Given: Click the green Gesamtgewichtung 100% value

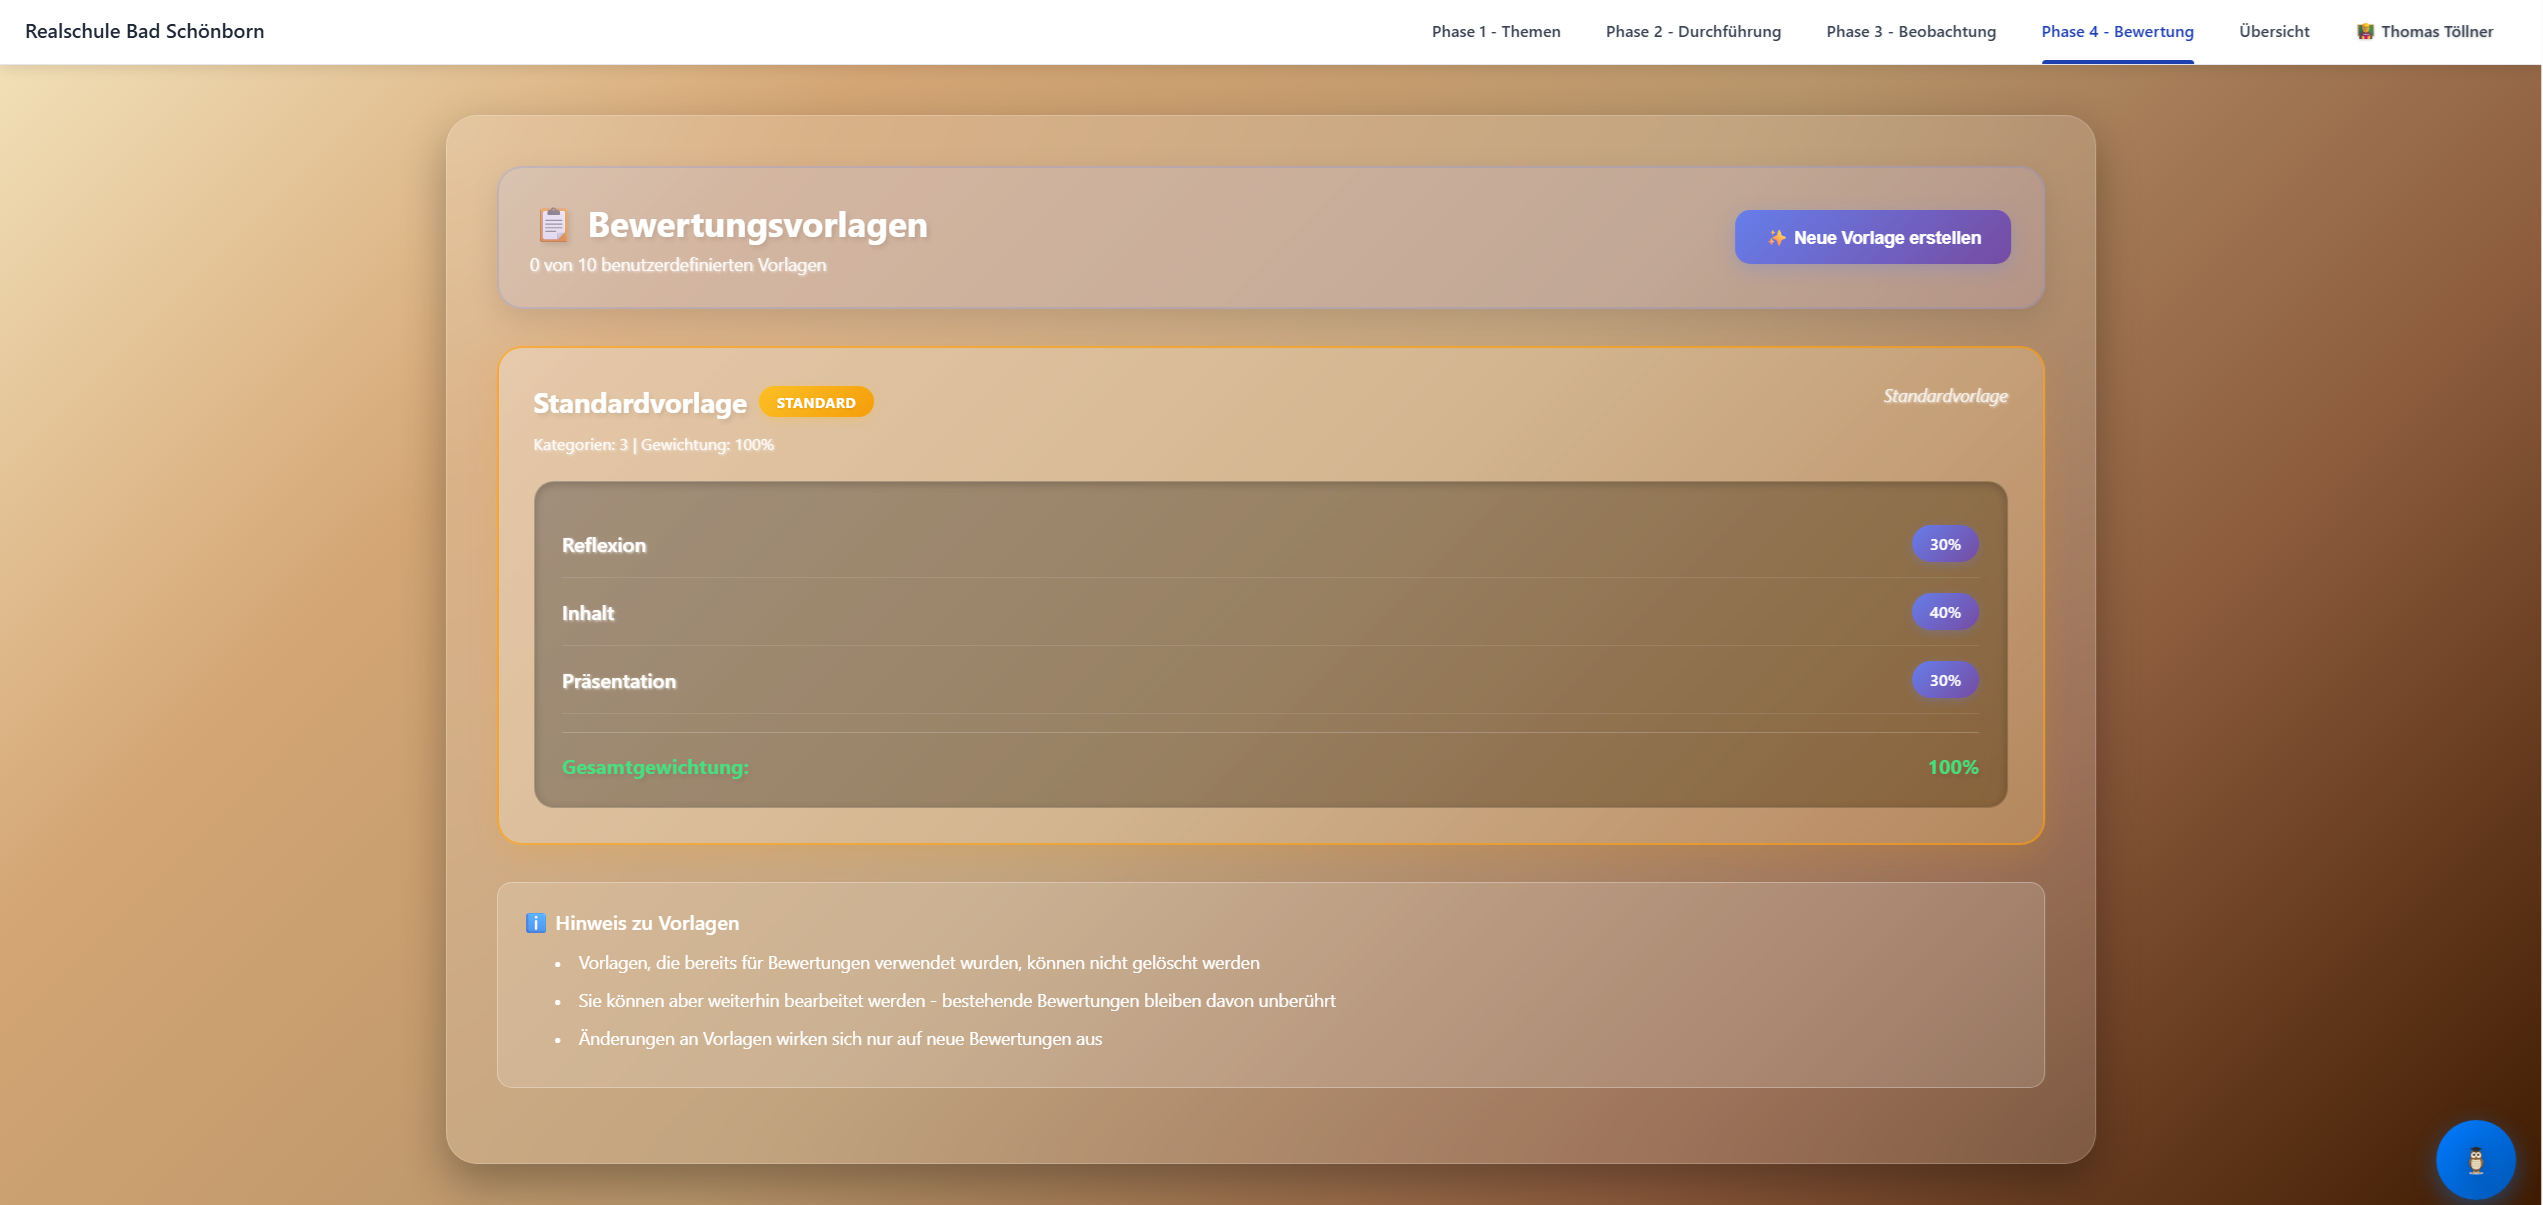Looking at the screenshot, I should (1952, 767).
